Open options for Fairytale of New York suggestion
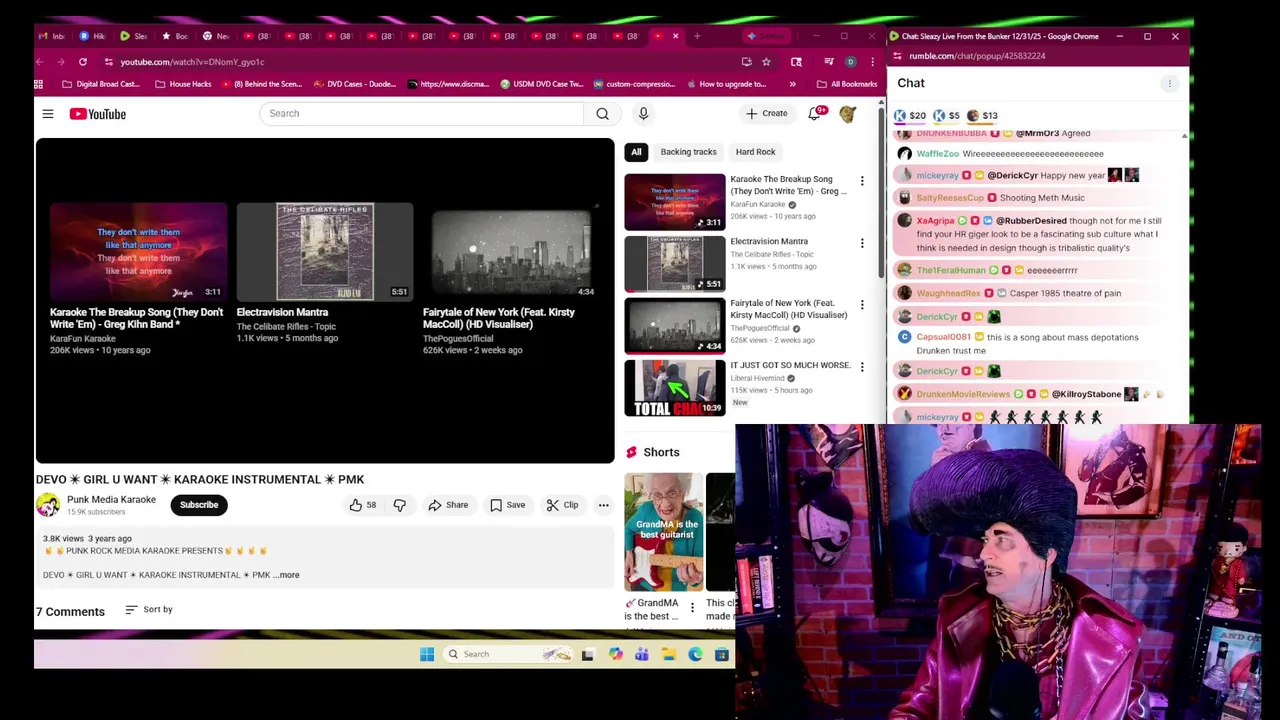 pyautogui.click(x=862, y=305)
